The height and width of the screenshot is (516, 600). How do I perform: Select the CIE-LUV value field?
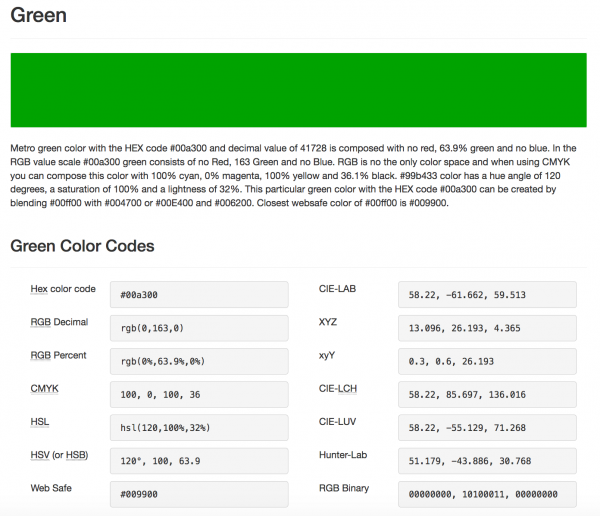click(x=487, y=427)
